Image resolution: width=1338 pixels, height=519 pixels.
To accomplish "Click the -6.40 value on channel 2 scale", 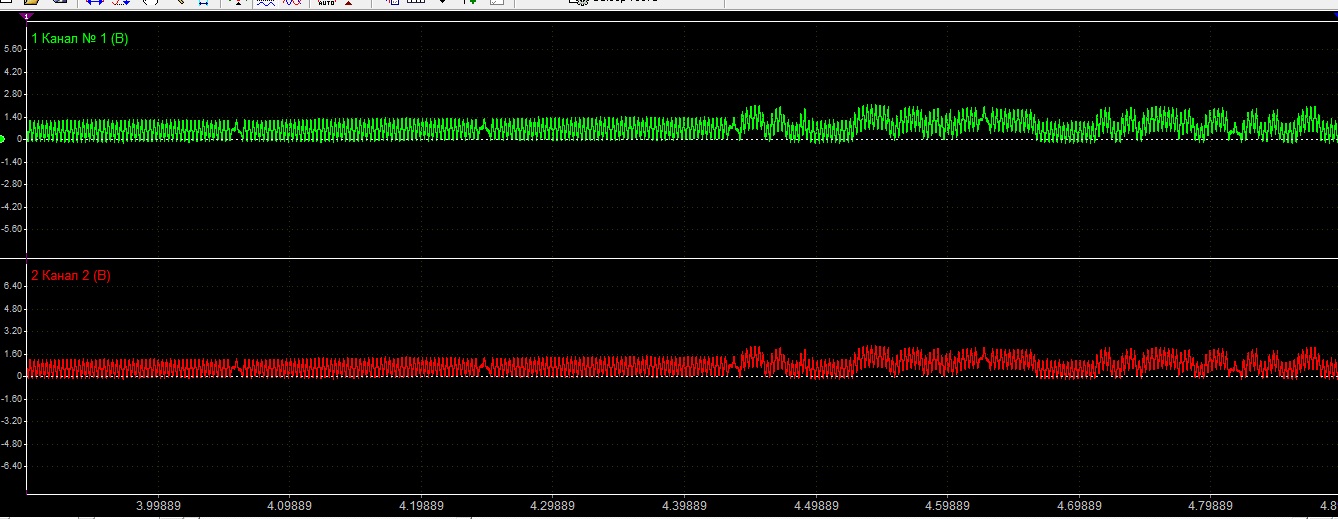I will pos(12,466).
